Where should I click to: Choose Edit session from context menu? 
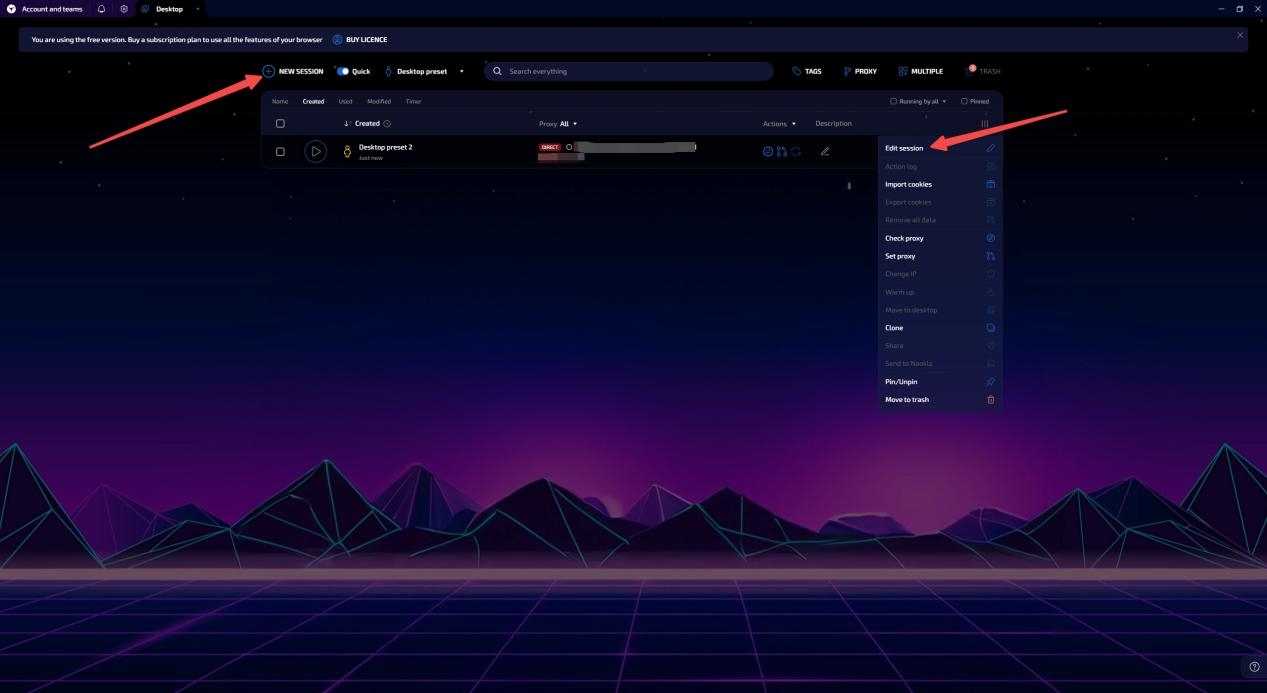[904, 148]
